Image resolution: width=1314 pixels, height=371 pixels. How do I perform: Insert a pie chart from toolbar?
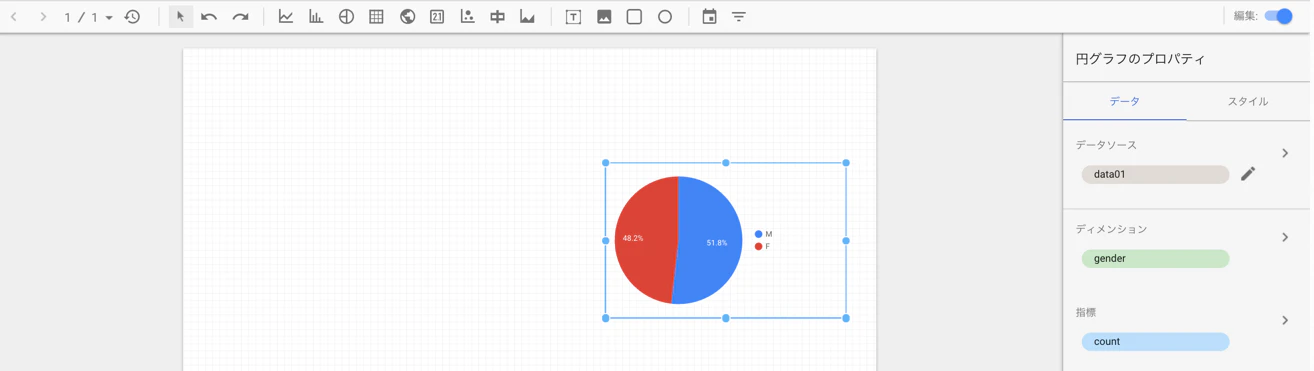click(346, 17)
